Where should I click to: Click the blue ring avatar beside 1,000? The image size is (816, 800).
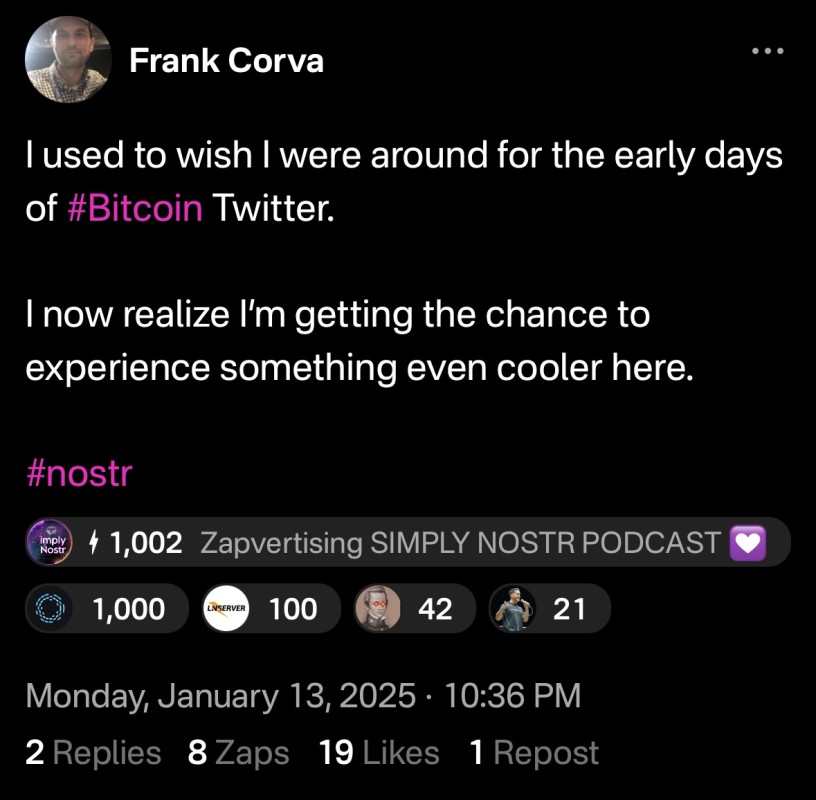tap(48, 608)
